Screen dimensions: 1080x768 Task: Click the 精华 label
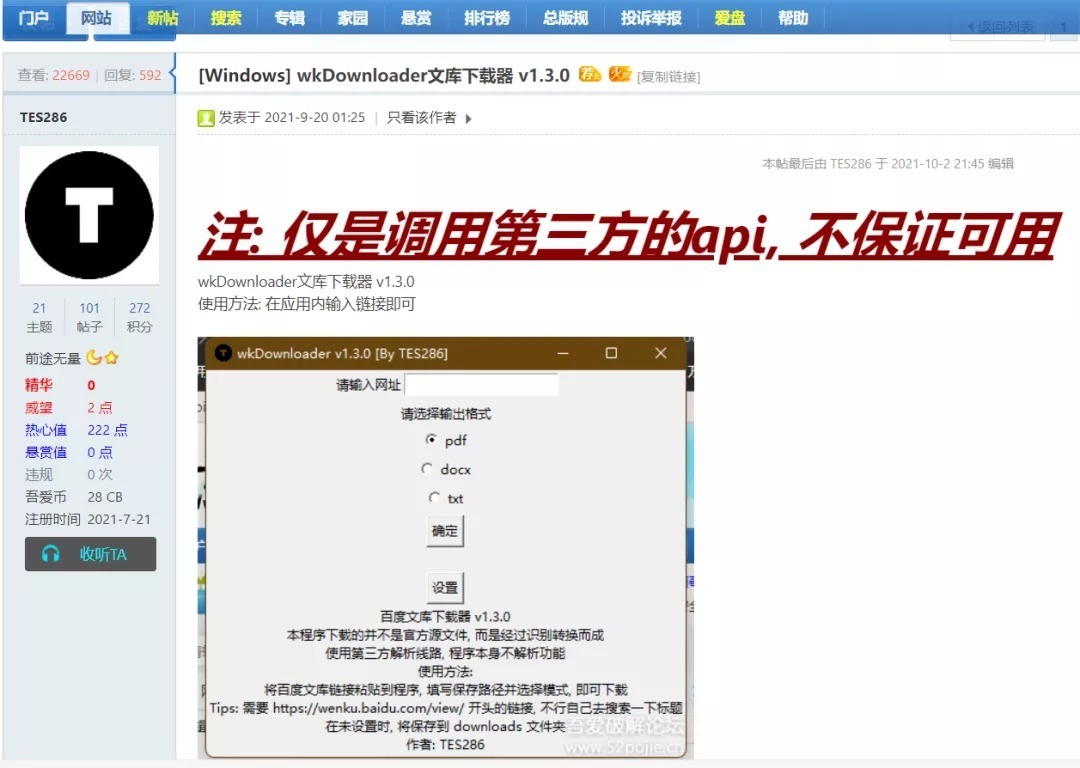(39, 385)
